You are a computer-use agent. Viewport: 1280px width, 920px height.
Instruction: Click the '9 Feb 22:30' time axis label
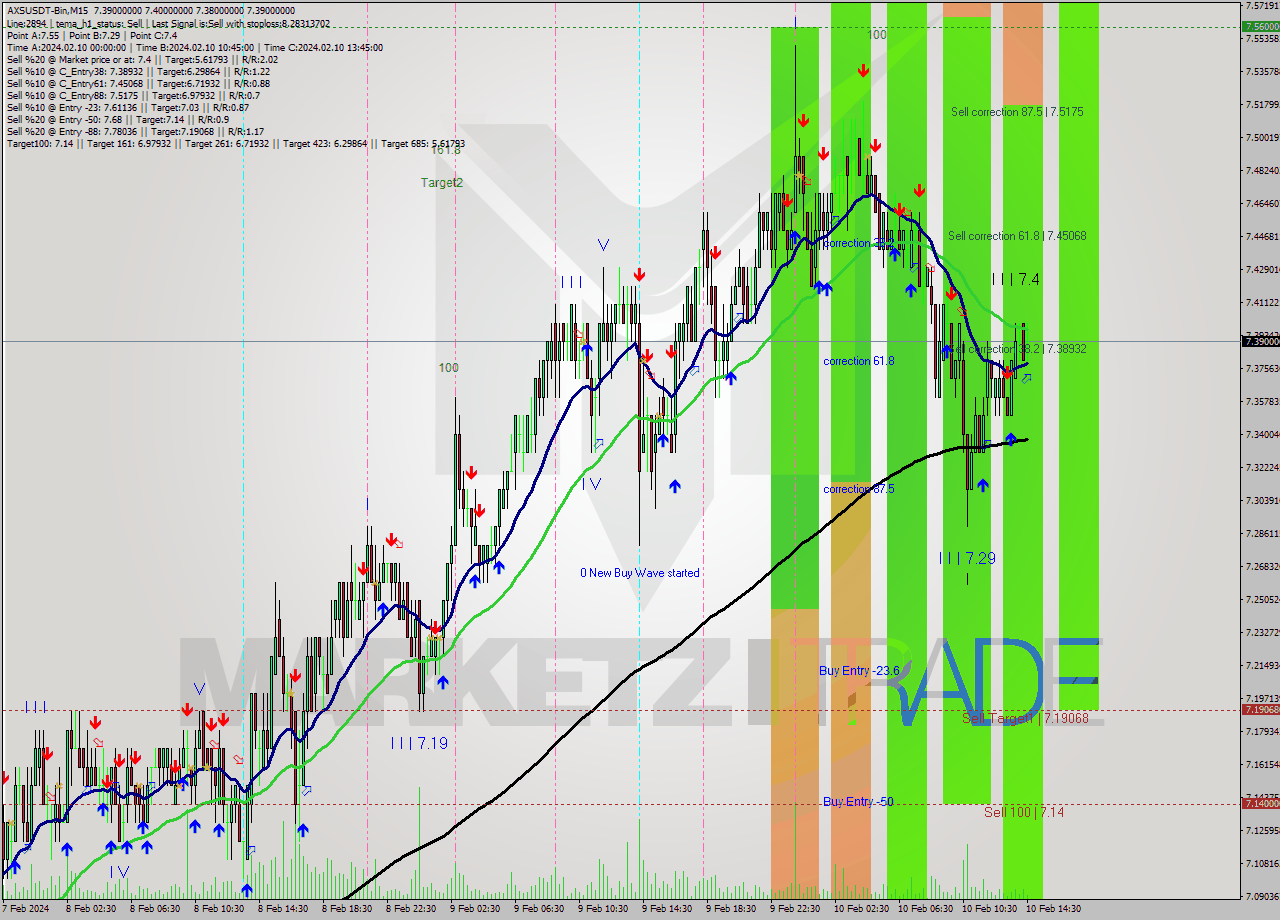pyautogui.click(x=794, y=909)
